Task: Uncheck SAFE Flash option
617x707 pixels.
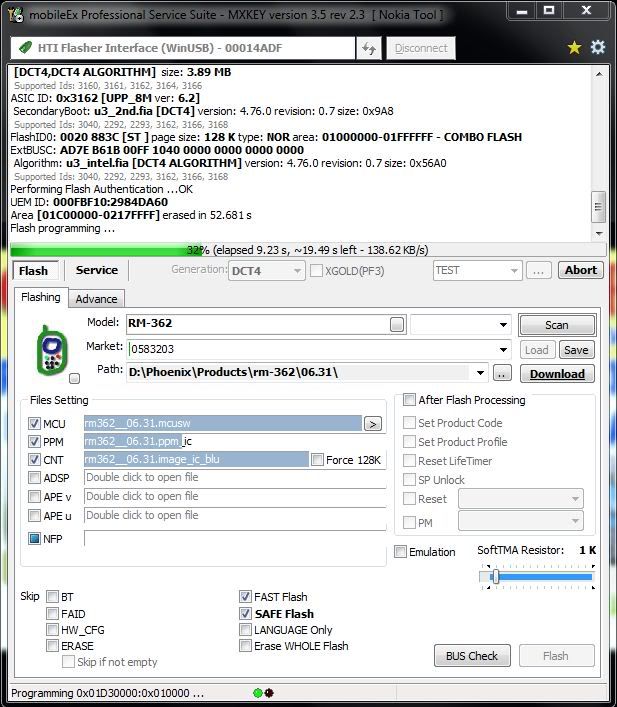Action: pyautogui.click(x=245, y=613)
